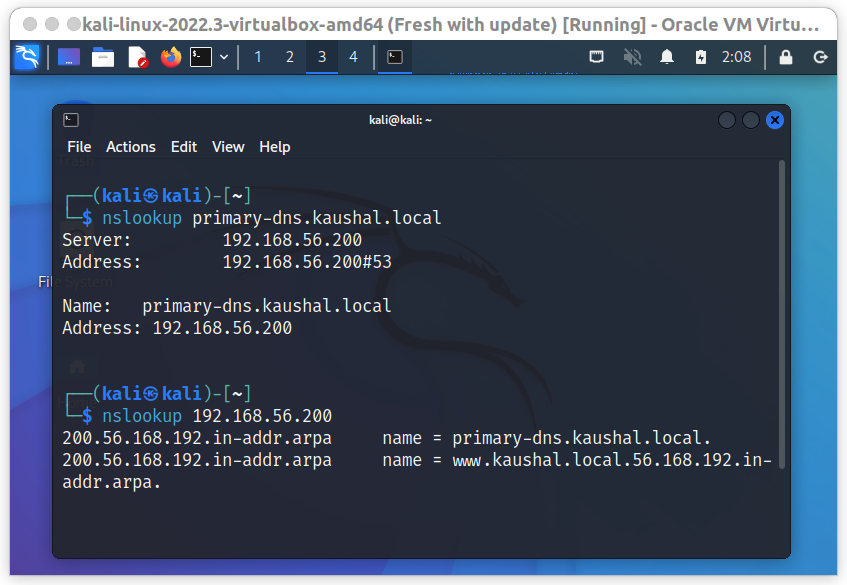Open the terminal window menu icon top-left
Screen dimensions: 847x585
(x=71, y=119)
